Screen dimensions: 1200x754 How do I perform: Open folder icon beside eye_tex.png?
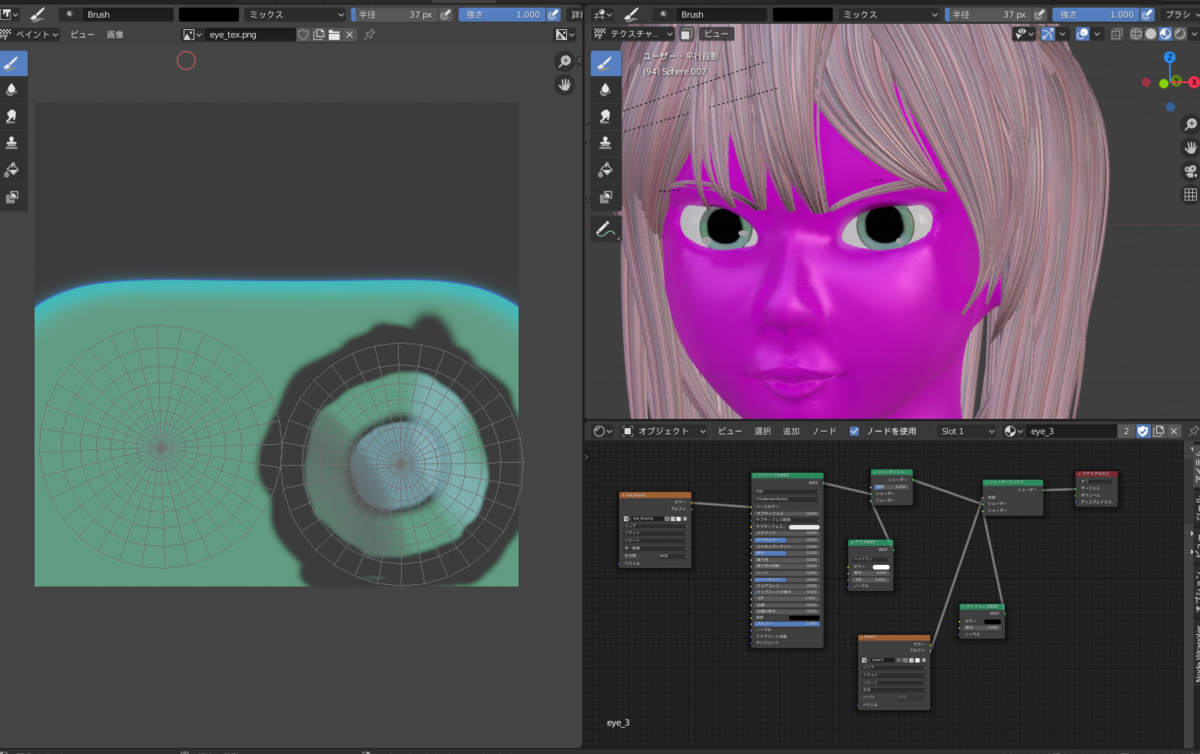pyautogui.click(x=334, y=34)
